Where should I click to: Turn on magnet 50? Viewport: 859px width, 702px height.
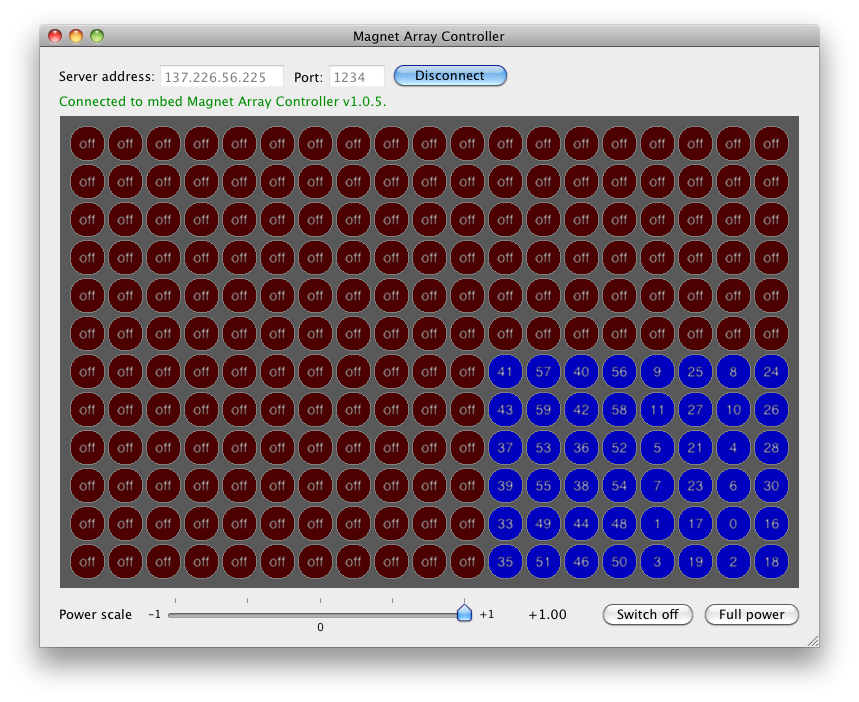click(619, 562)
